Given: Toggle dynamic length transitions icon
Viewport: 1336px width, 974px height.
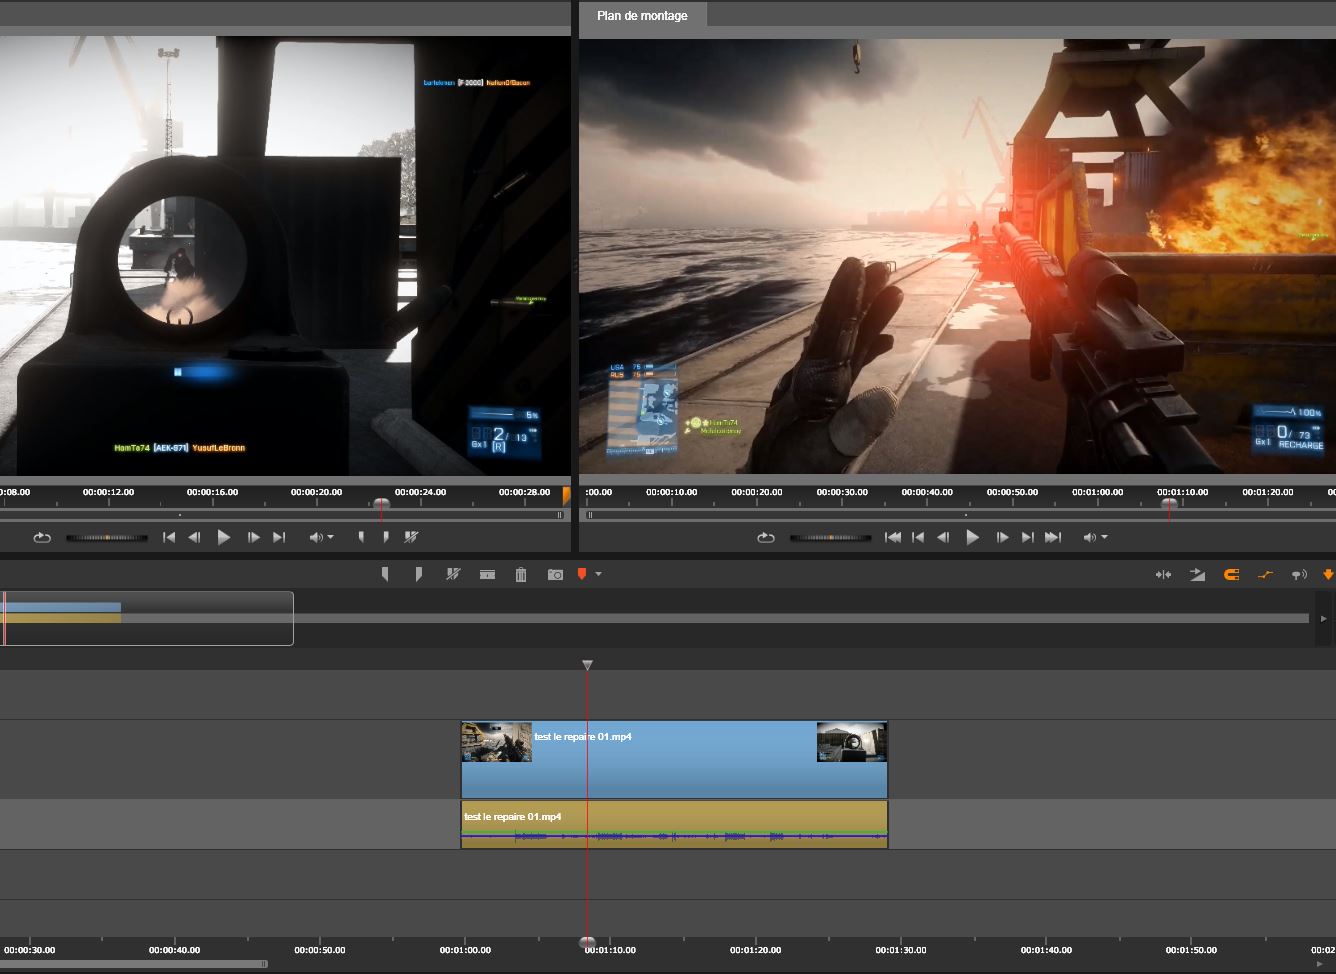Looking at the screenshot, I should pyautogui.click(x=1198, y=574).
